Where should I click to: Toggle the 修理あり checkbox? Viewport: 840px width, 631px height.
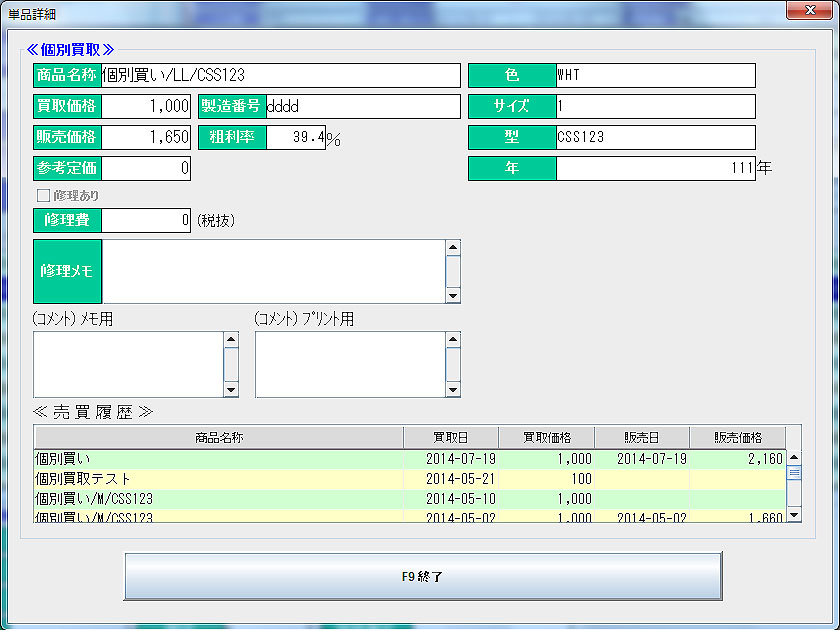(42, 195)
